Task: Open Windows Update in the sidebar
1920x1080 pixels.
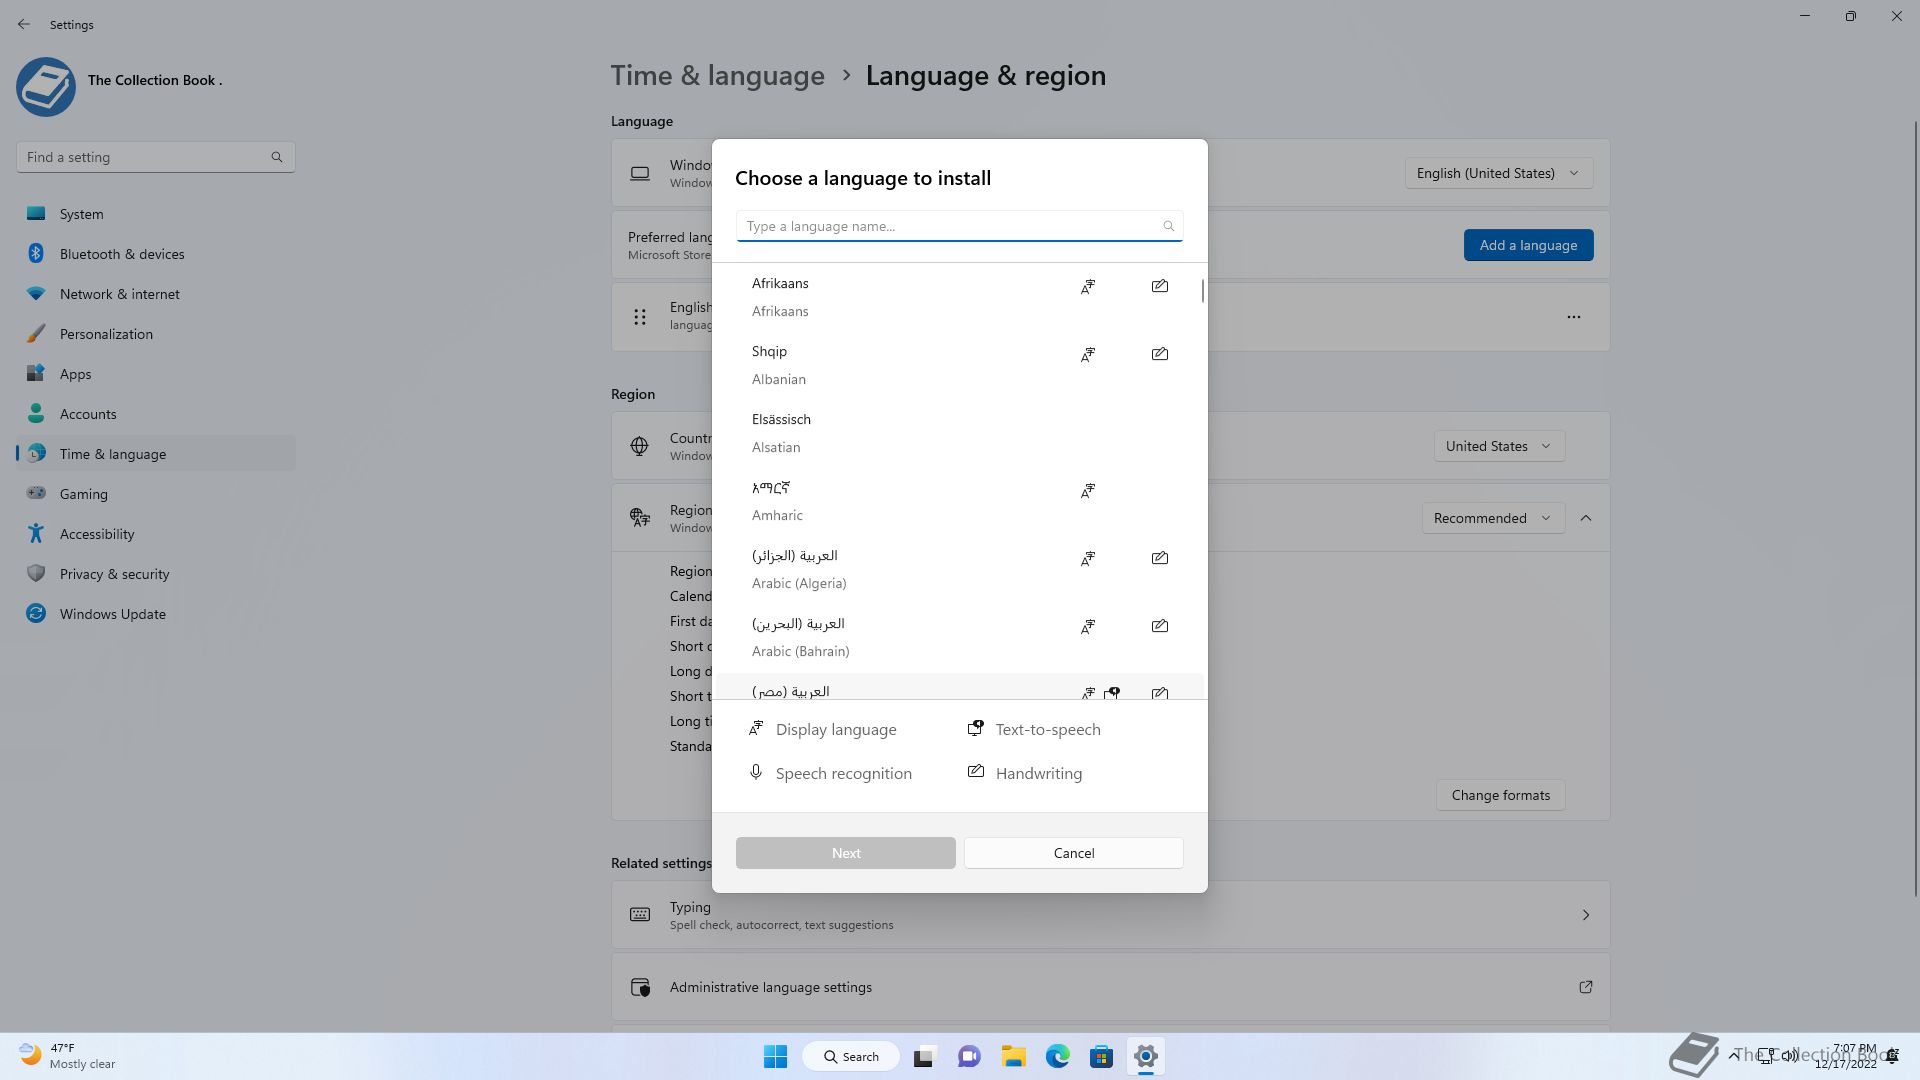Action: (112, 614)
